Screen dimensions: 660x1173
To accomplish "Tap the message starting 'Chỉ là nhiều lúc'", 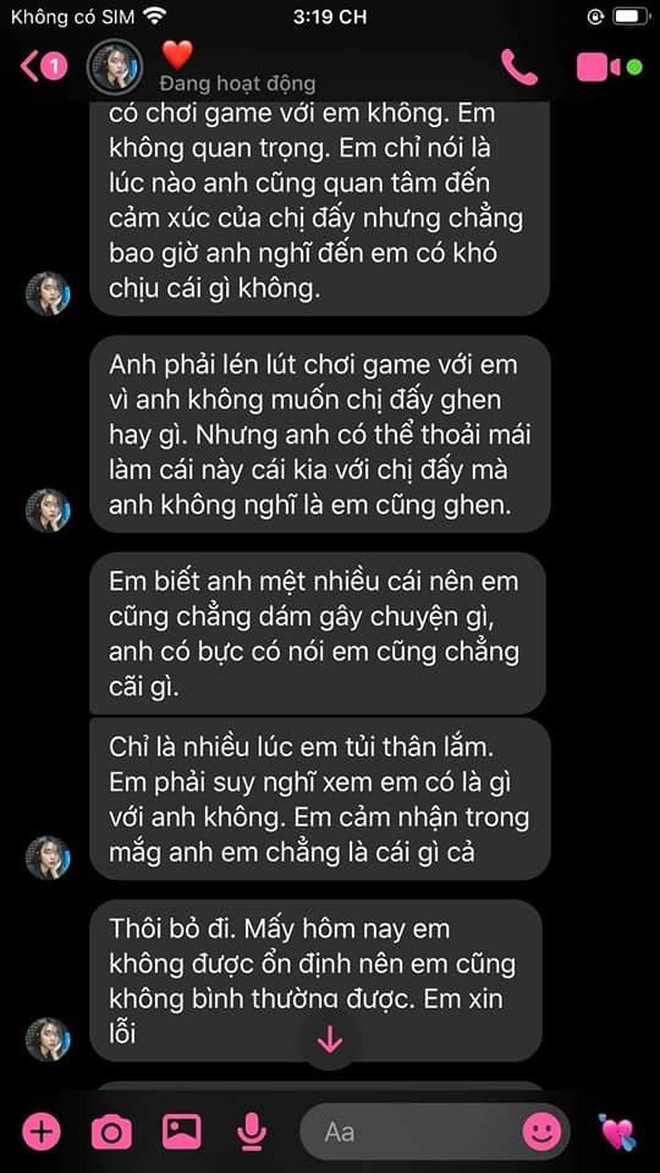I will click(320, 799).
